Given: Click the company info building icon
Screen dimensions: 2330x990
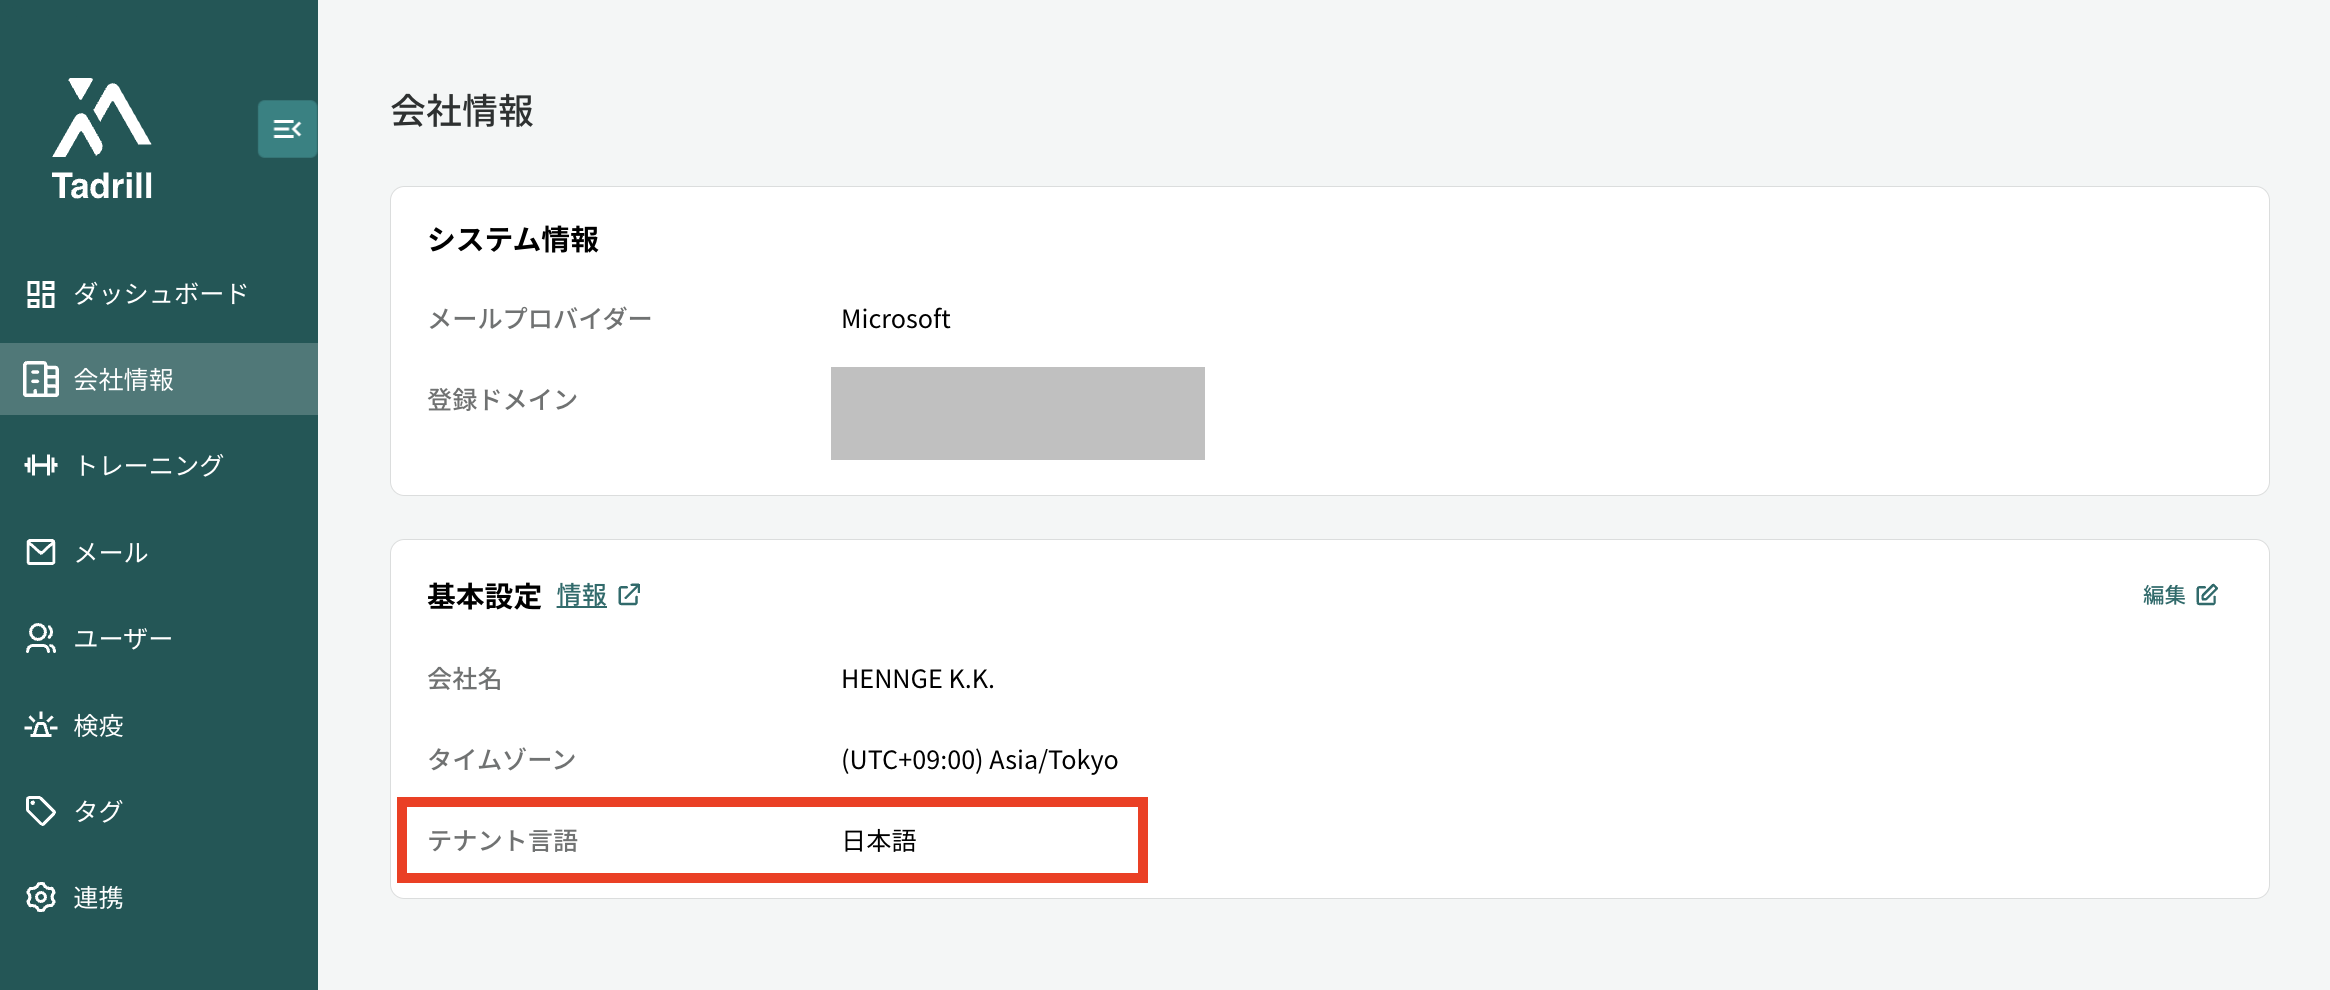Looking at the screenshot, I should [x=41, y=380].
